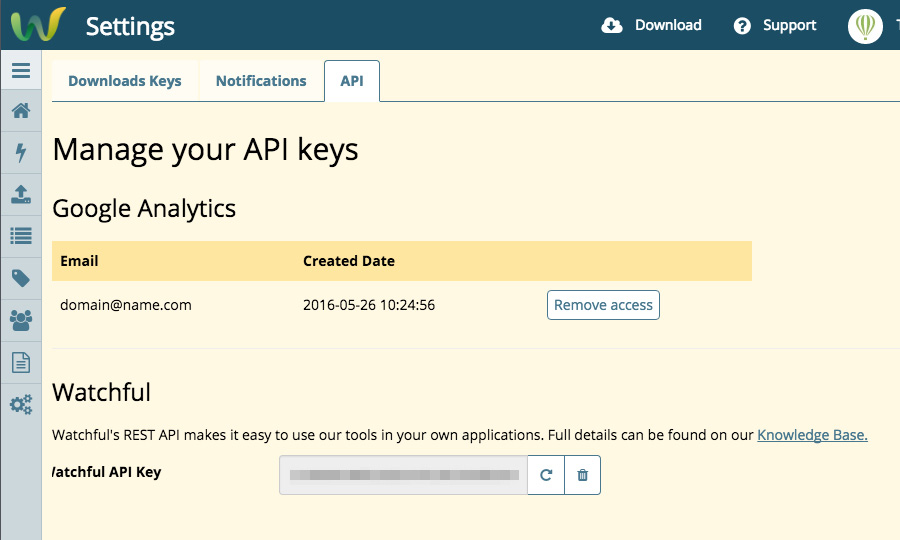Click the Google Analytics heading
The image size is (900, 540).
[x=144, y=209]
